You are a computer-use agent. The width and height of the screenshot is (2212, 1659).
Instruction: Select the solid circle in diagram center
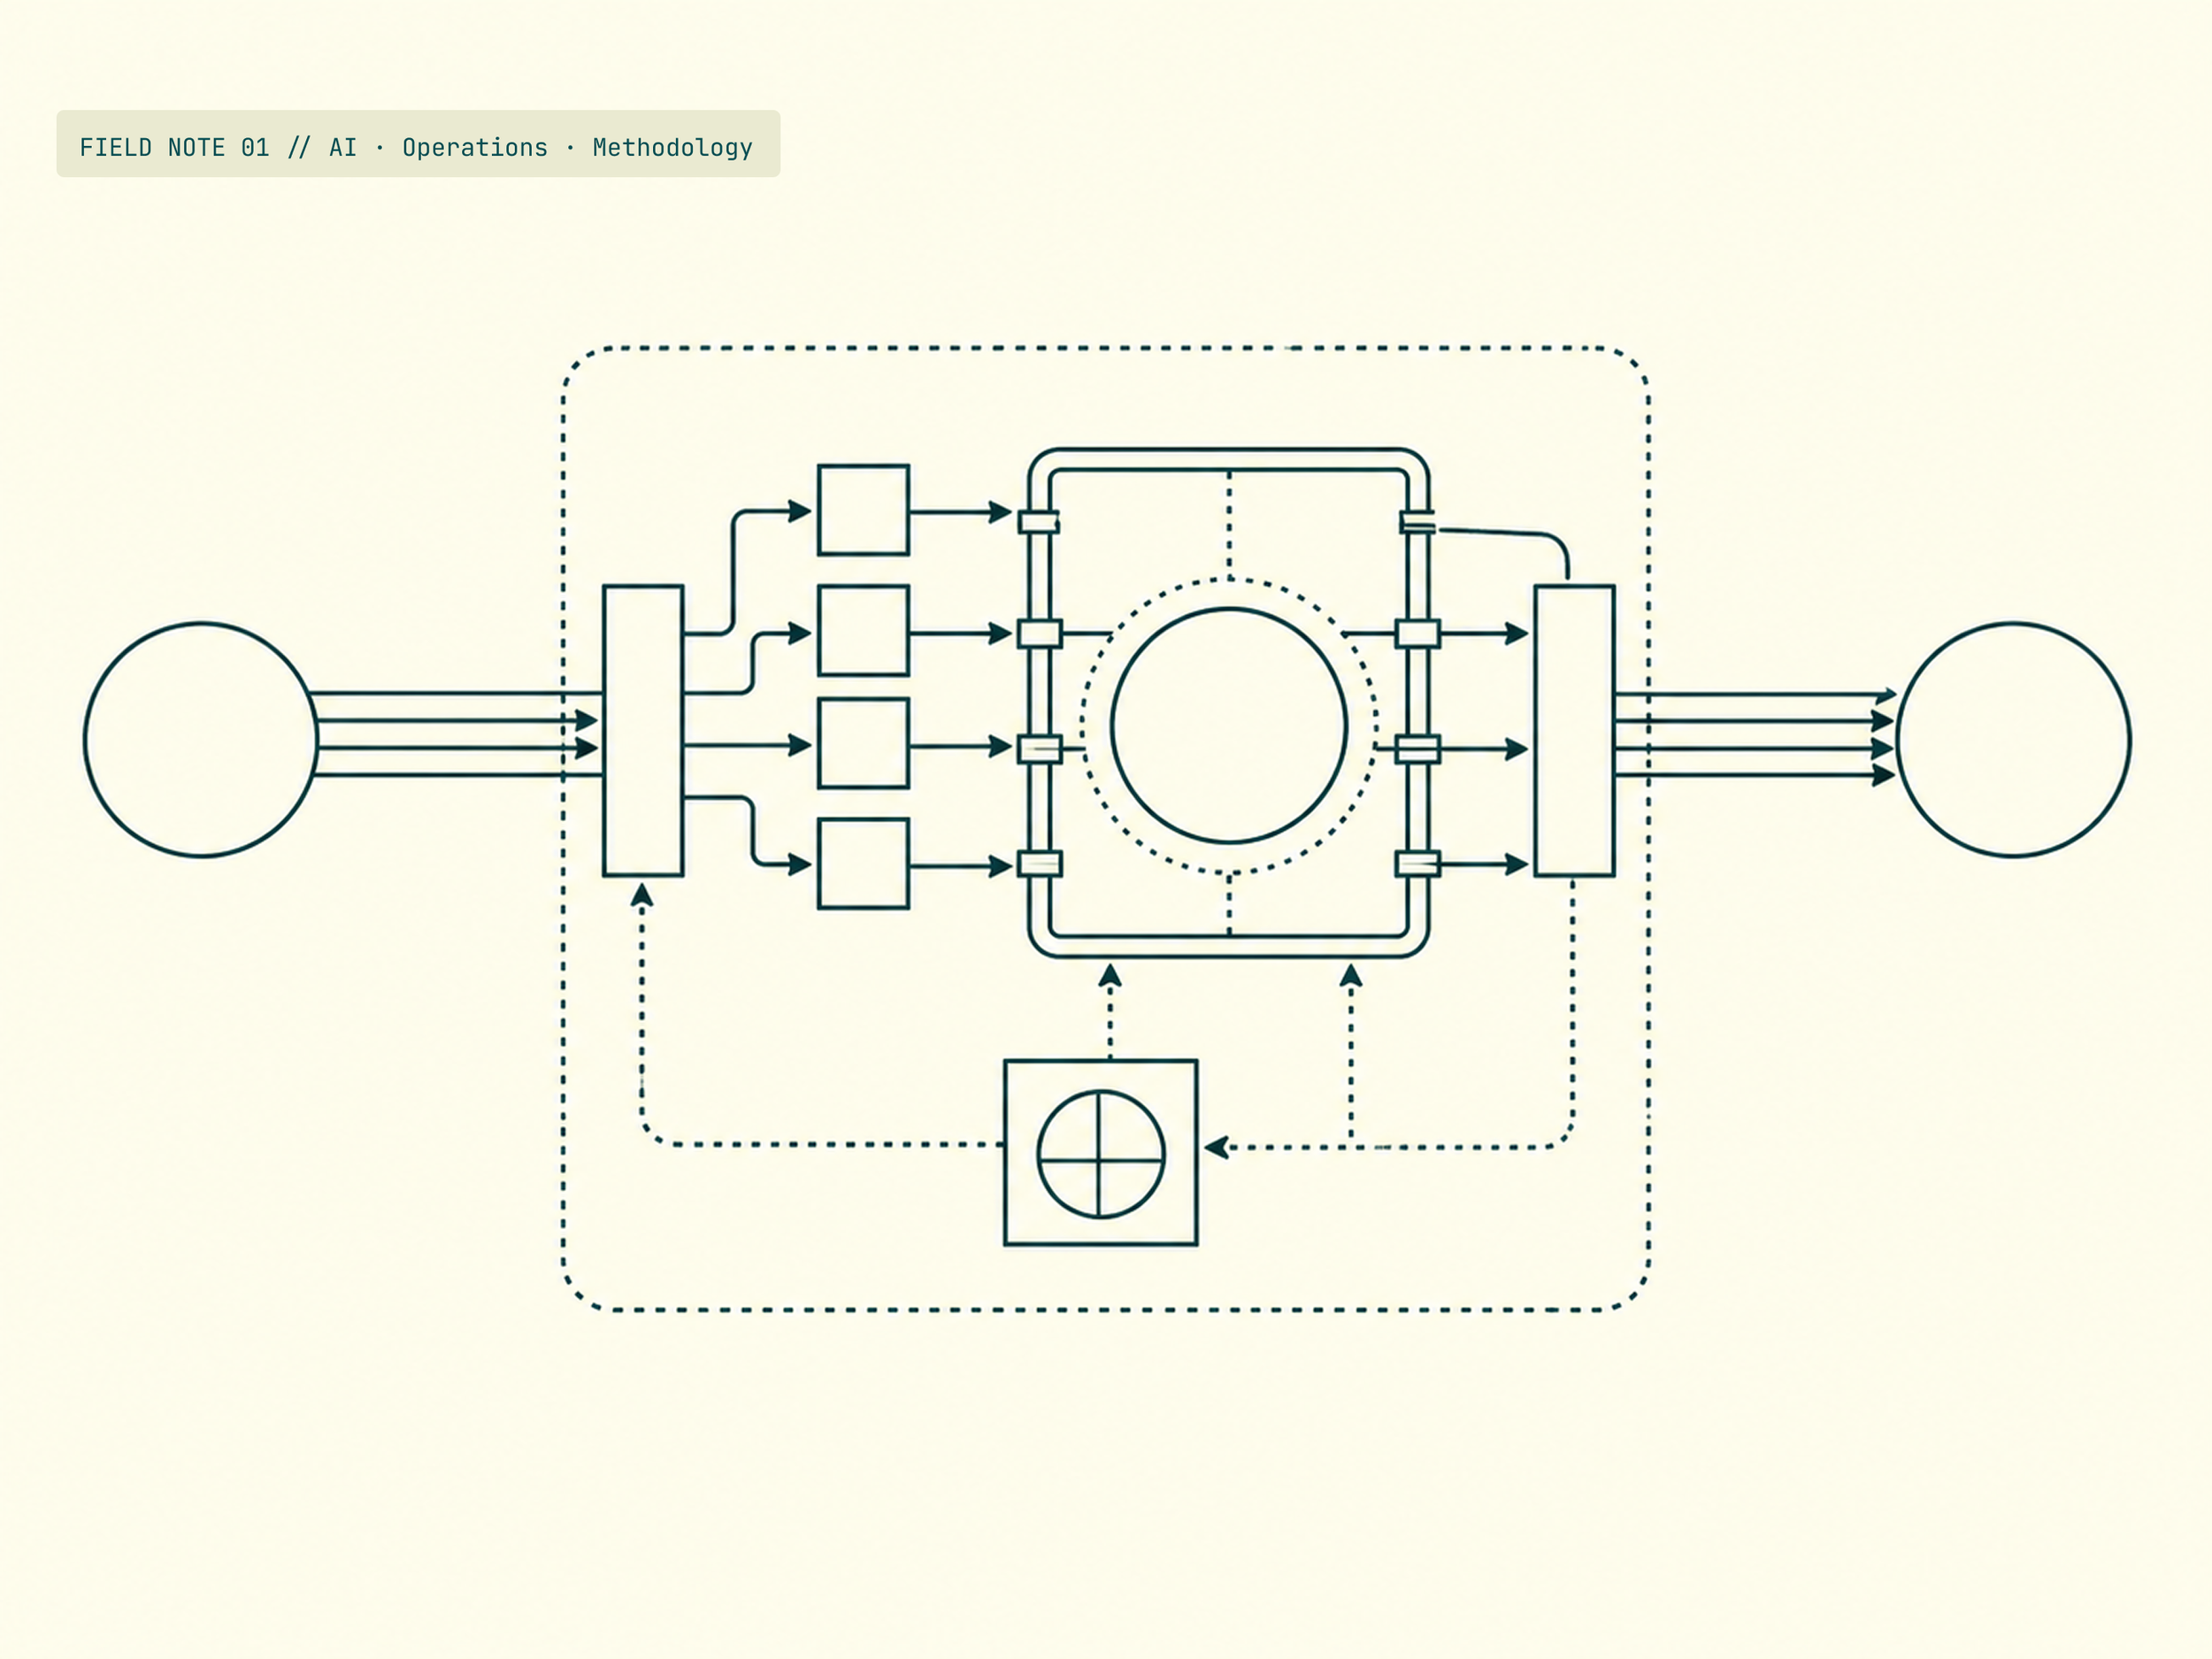click(x=1229, y=725)
